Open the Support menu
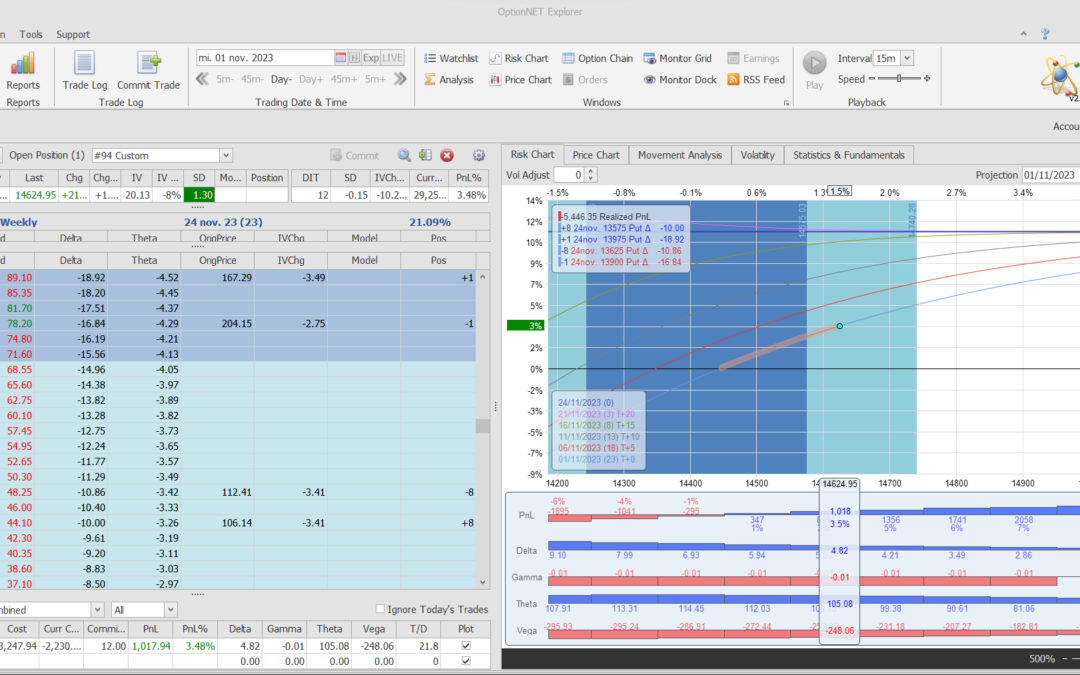 click(73, 34)
